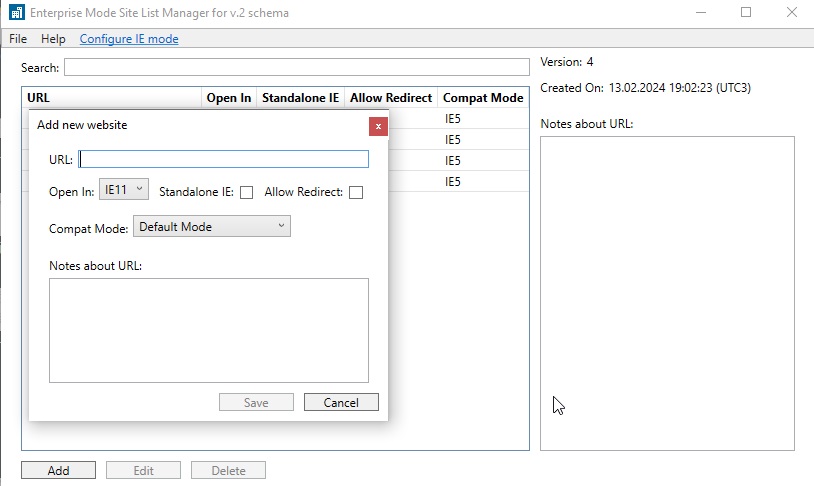Minimize the Site List Manager window
The width and height of the screenshot is (814, 486).
point(701,12)
